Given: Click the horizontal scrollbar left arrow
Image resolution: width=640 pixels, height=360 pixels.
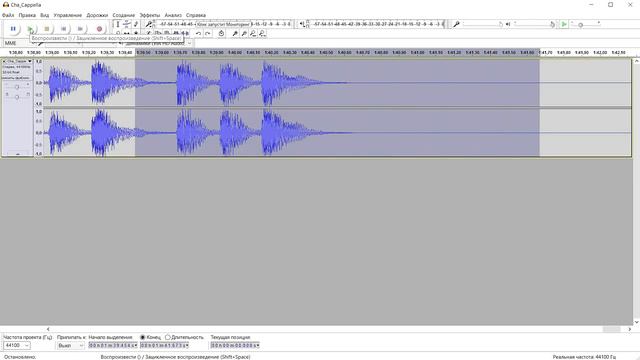Looking at the screenshot, I should pos(48,329).
